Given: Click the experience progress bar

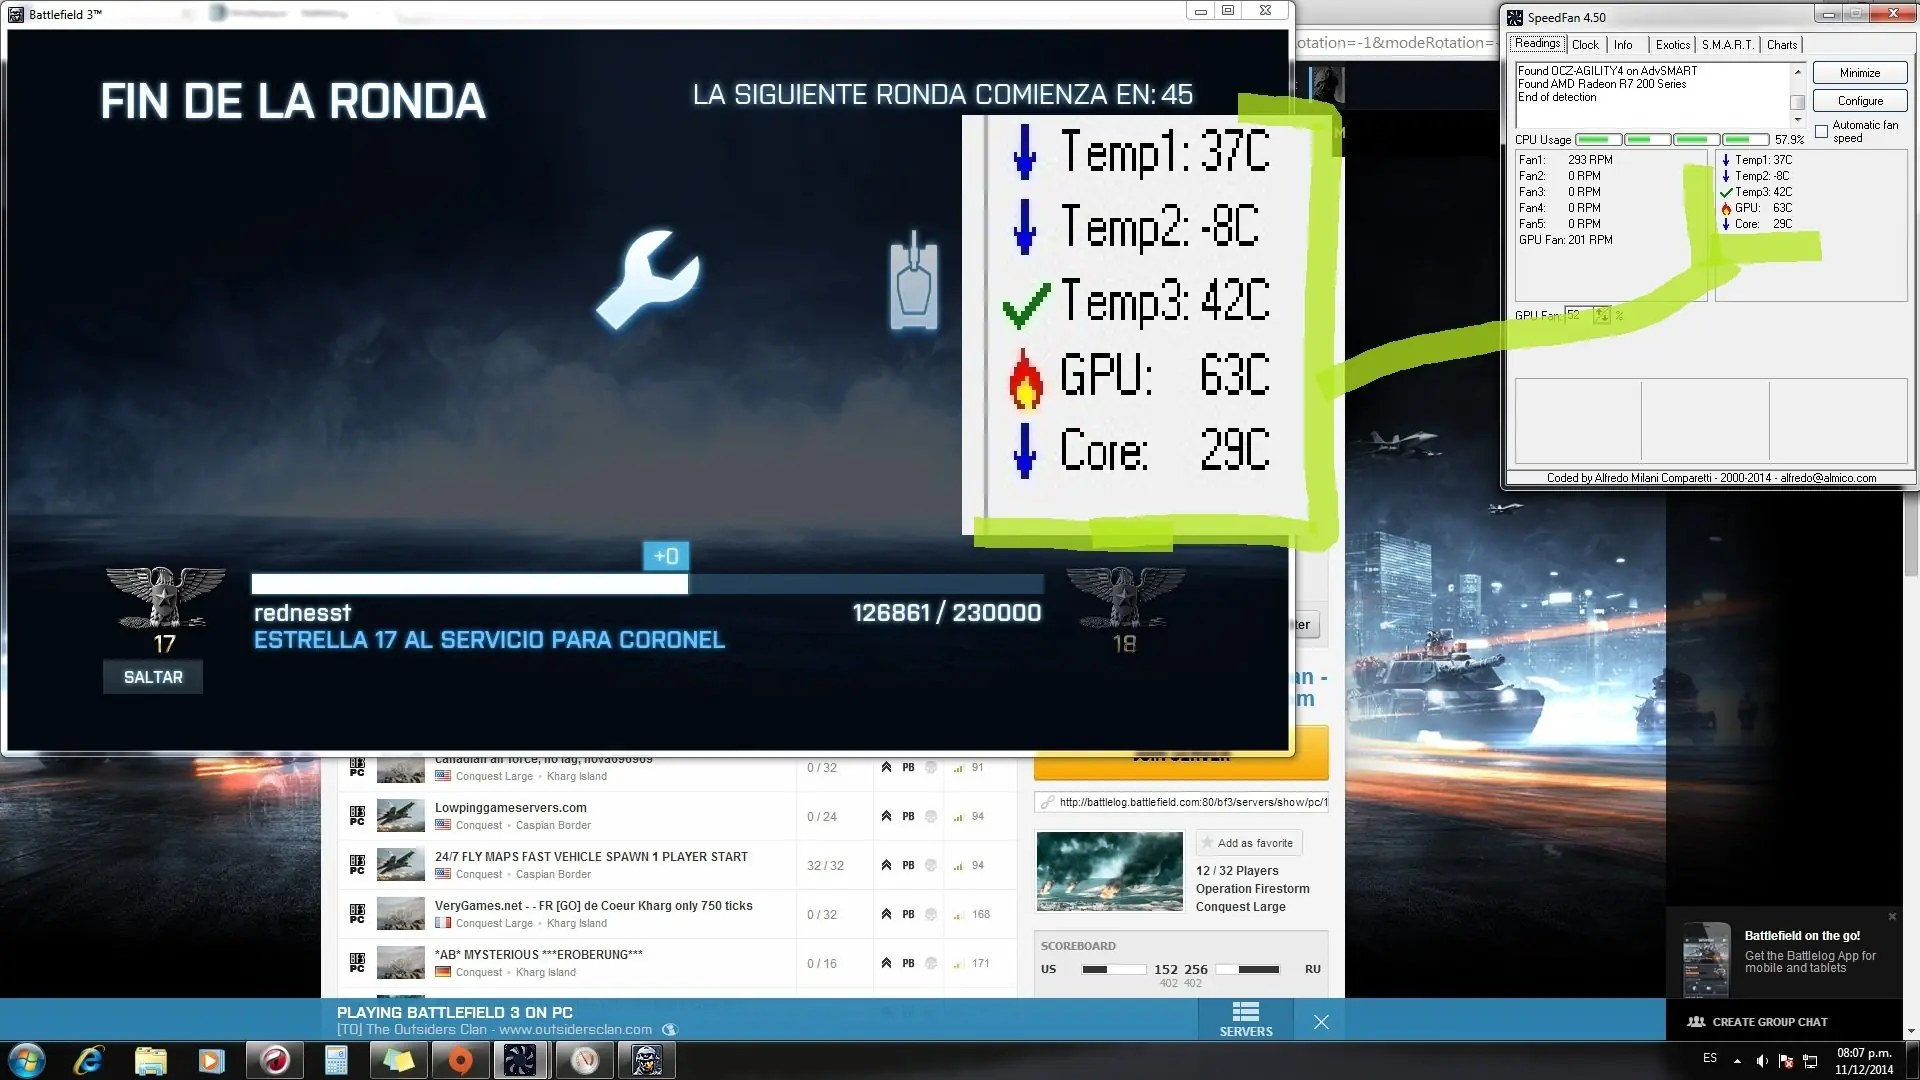Looking at the screenshot, I should pos(647,584).
